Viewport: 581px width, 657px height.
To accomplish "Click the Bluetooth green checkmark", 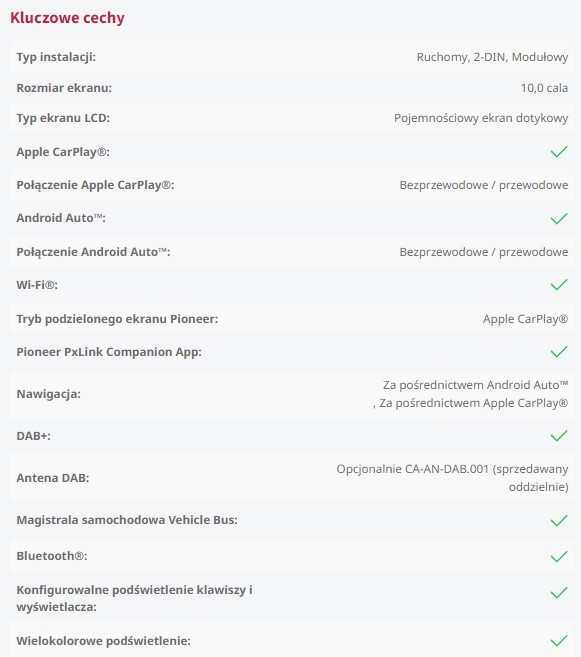I will pos(559,556).
